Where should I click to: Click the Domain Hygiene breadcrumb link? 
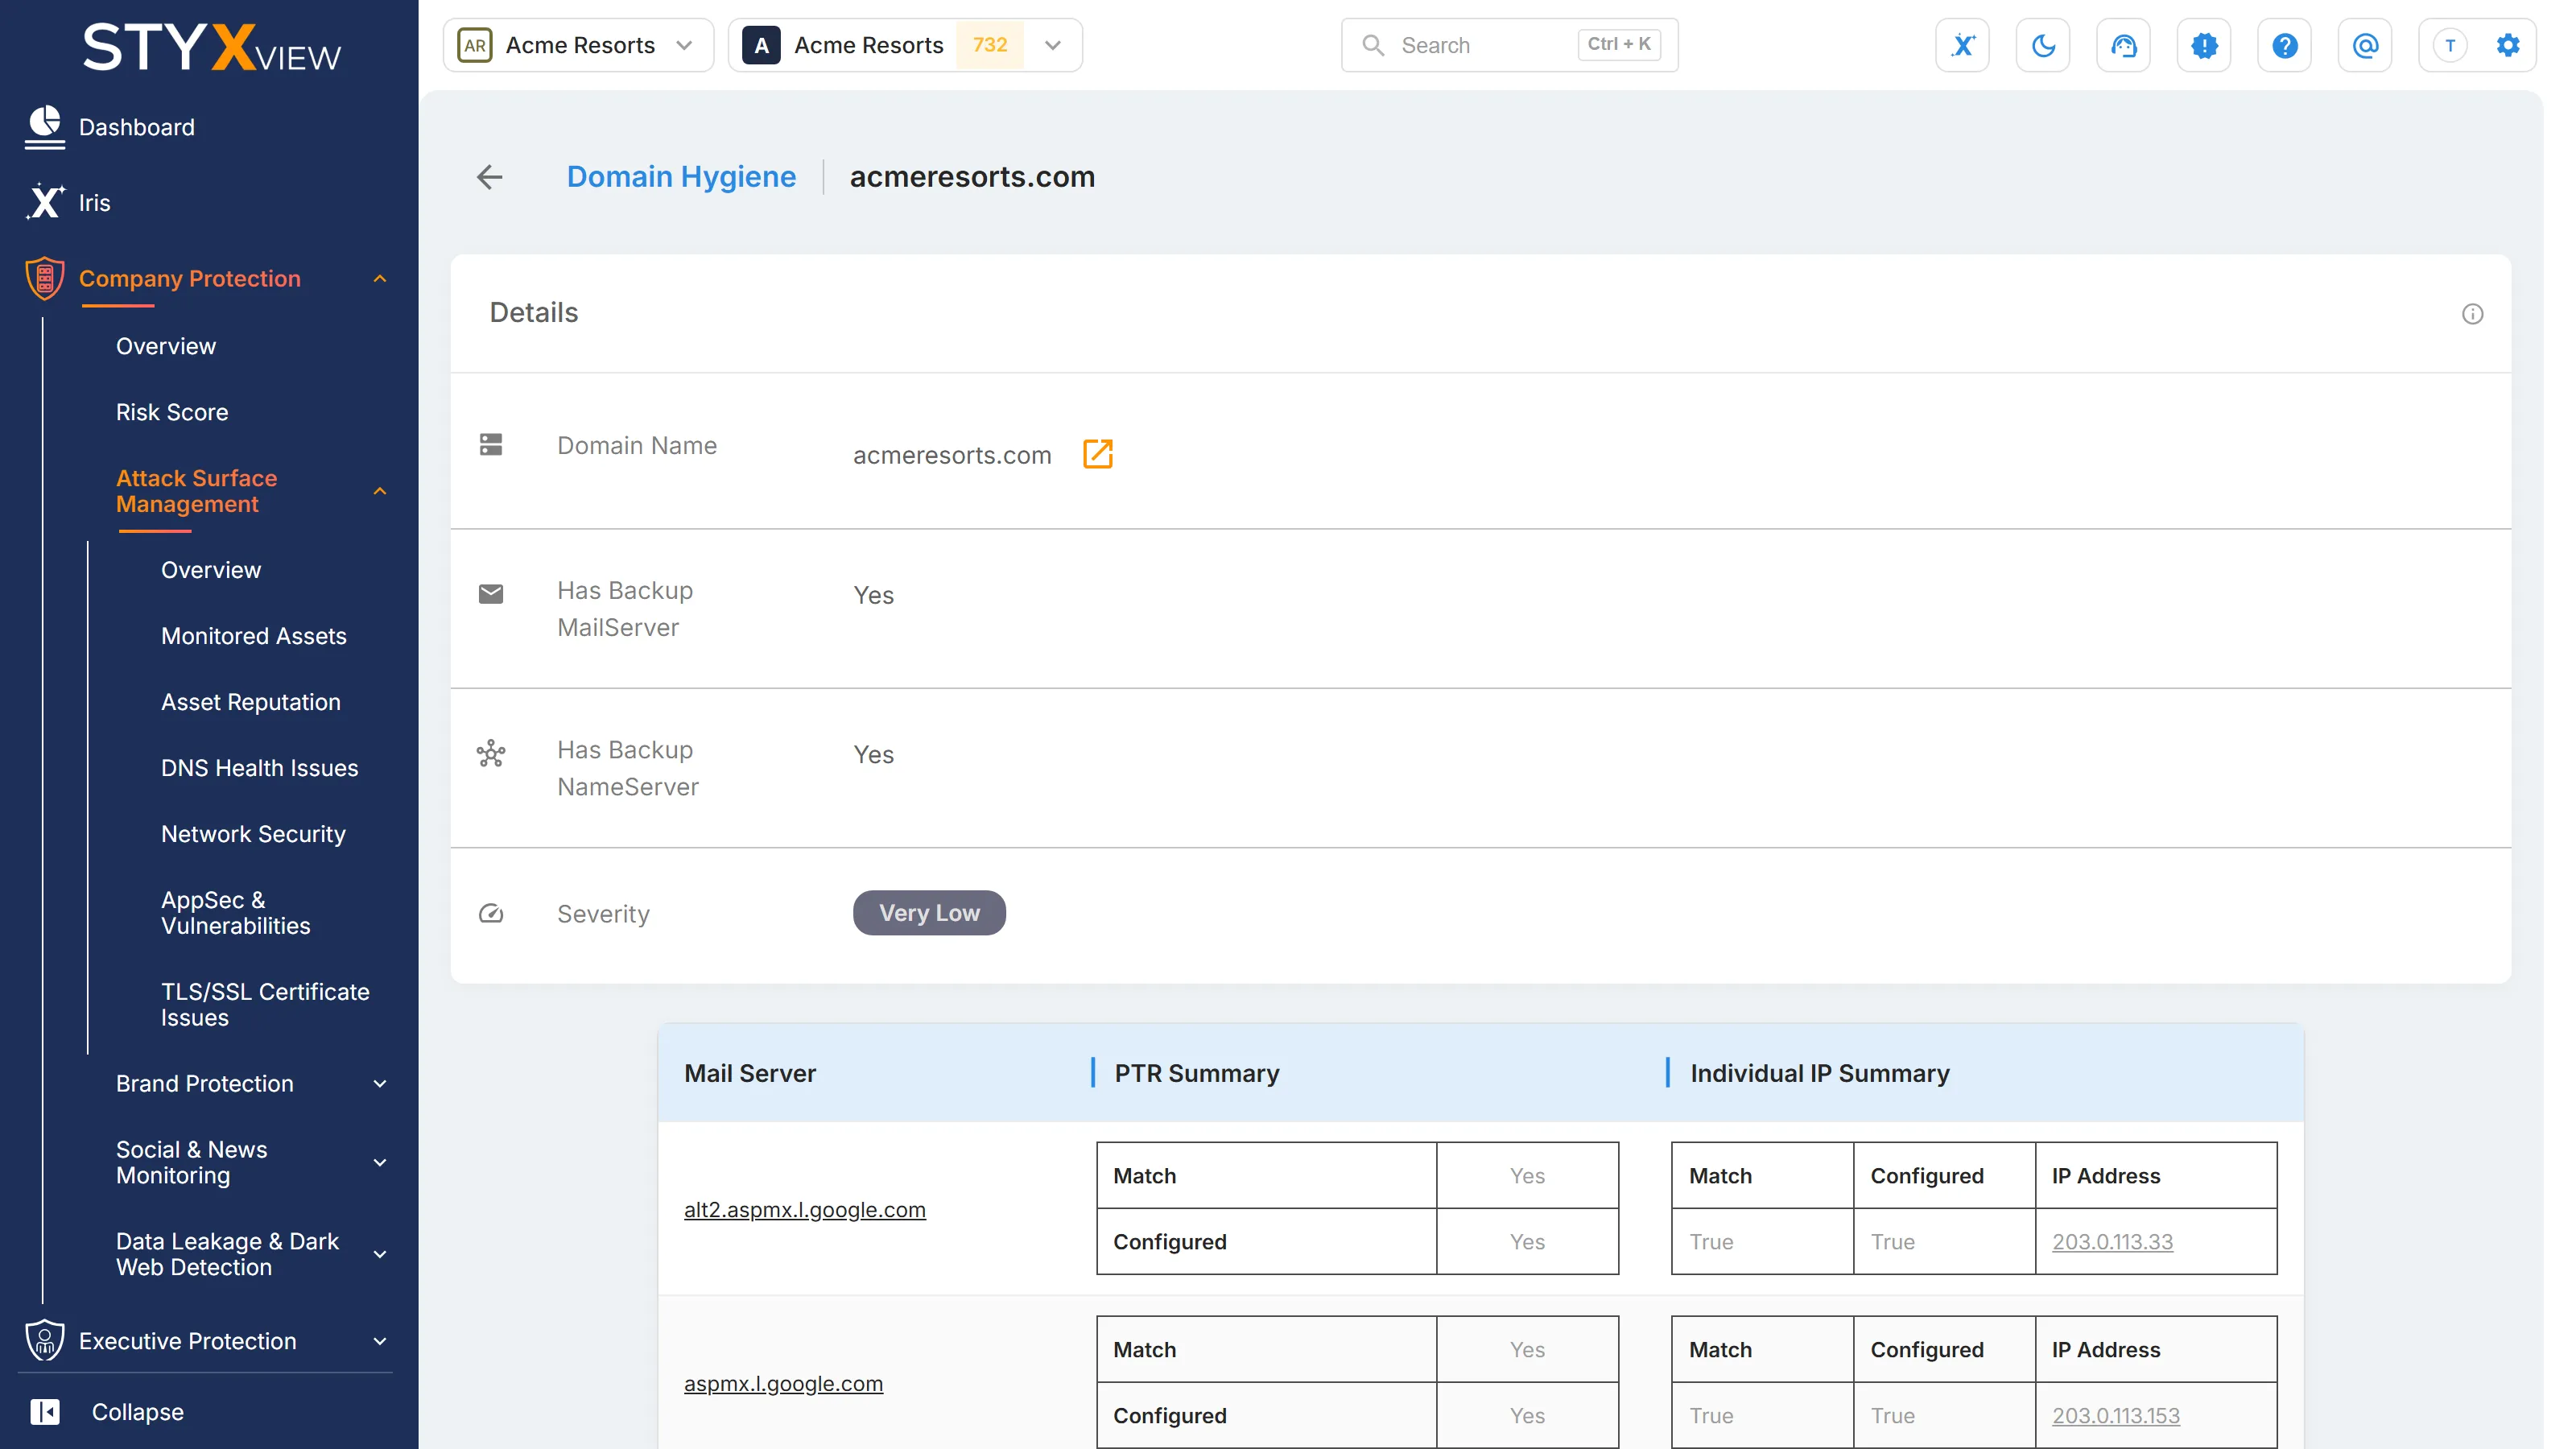(x=682, y=177)
